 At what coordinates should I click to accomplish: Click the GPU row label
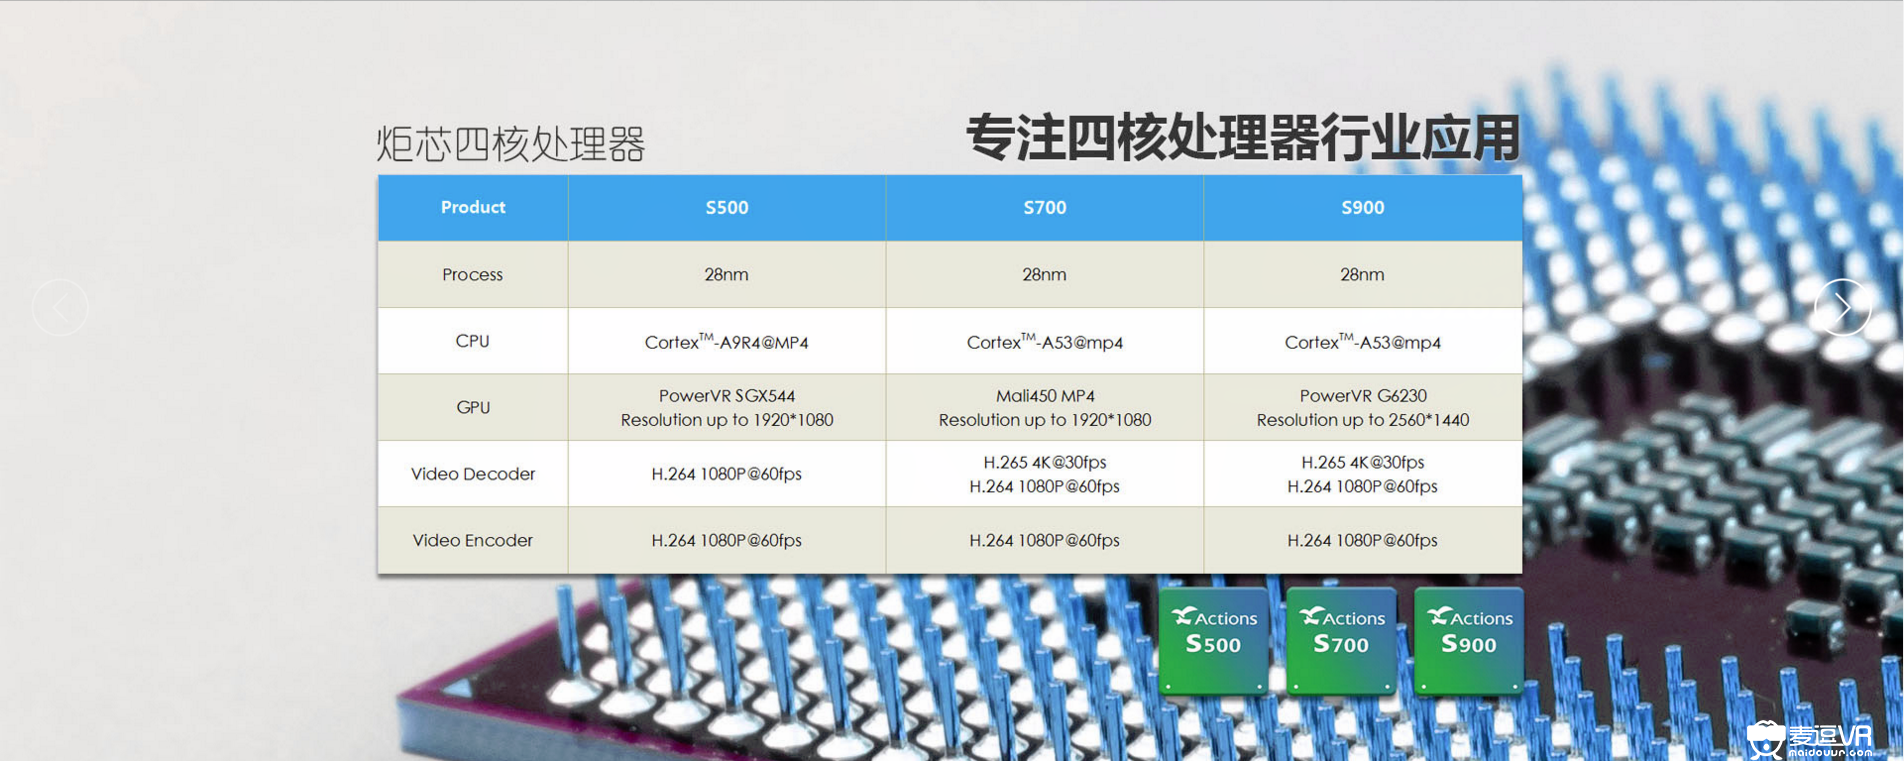click(x=473, y=407)
